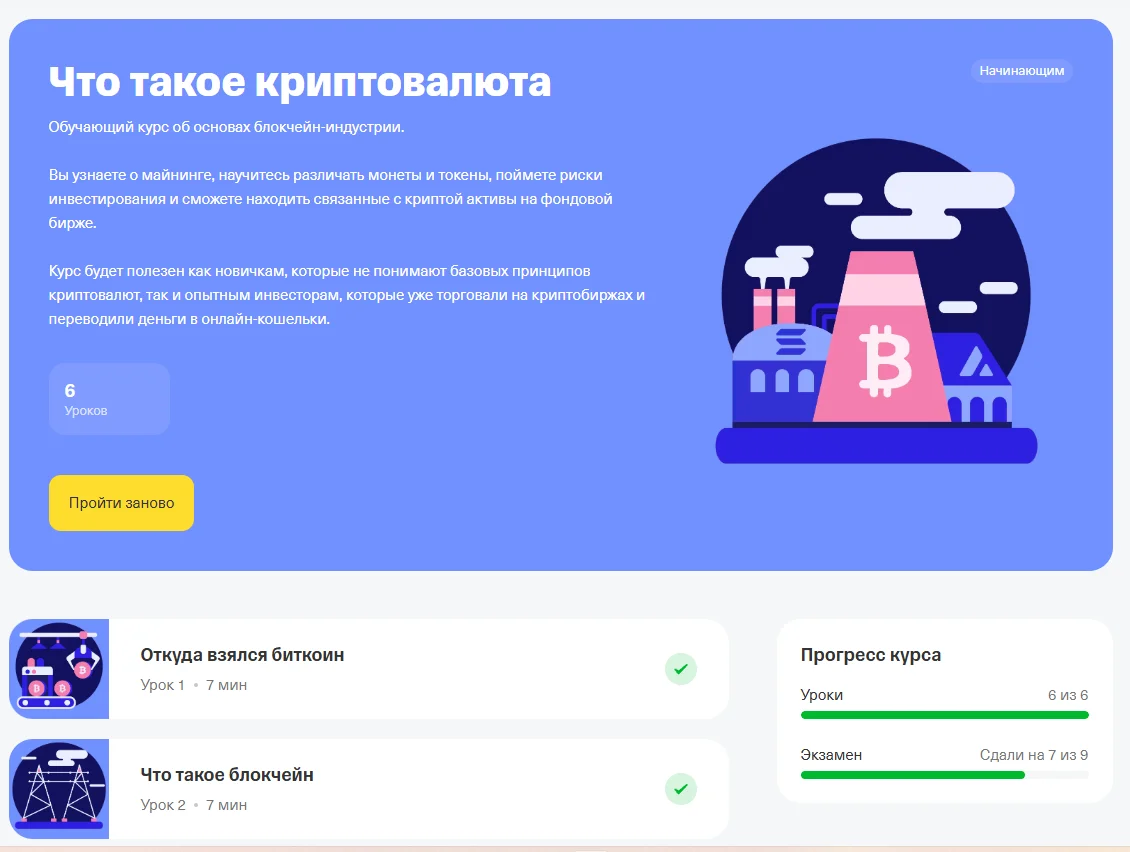Click the "Что такое криптовалюта" course title
The width and height of the screenshot is (1130, 852).
(300, 81)
